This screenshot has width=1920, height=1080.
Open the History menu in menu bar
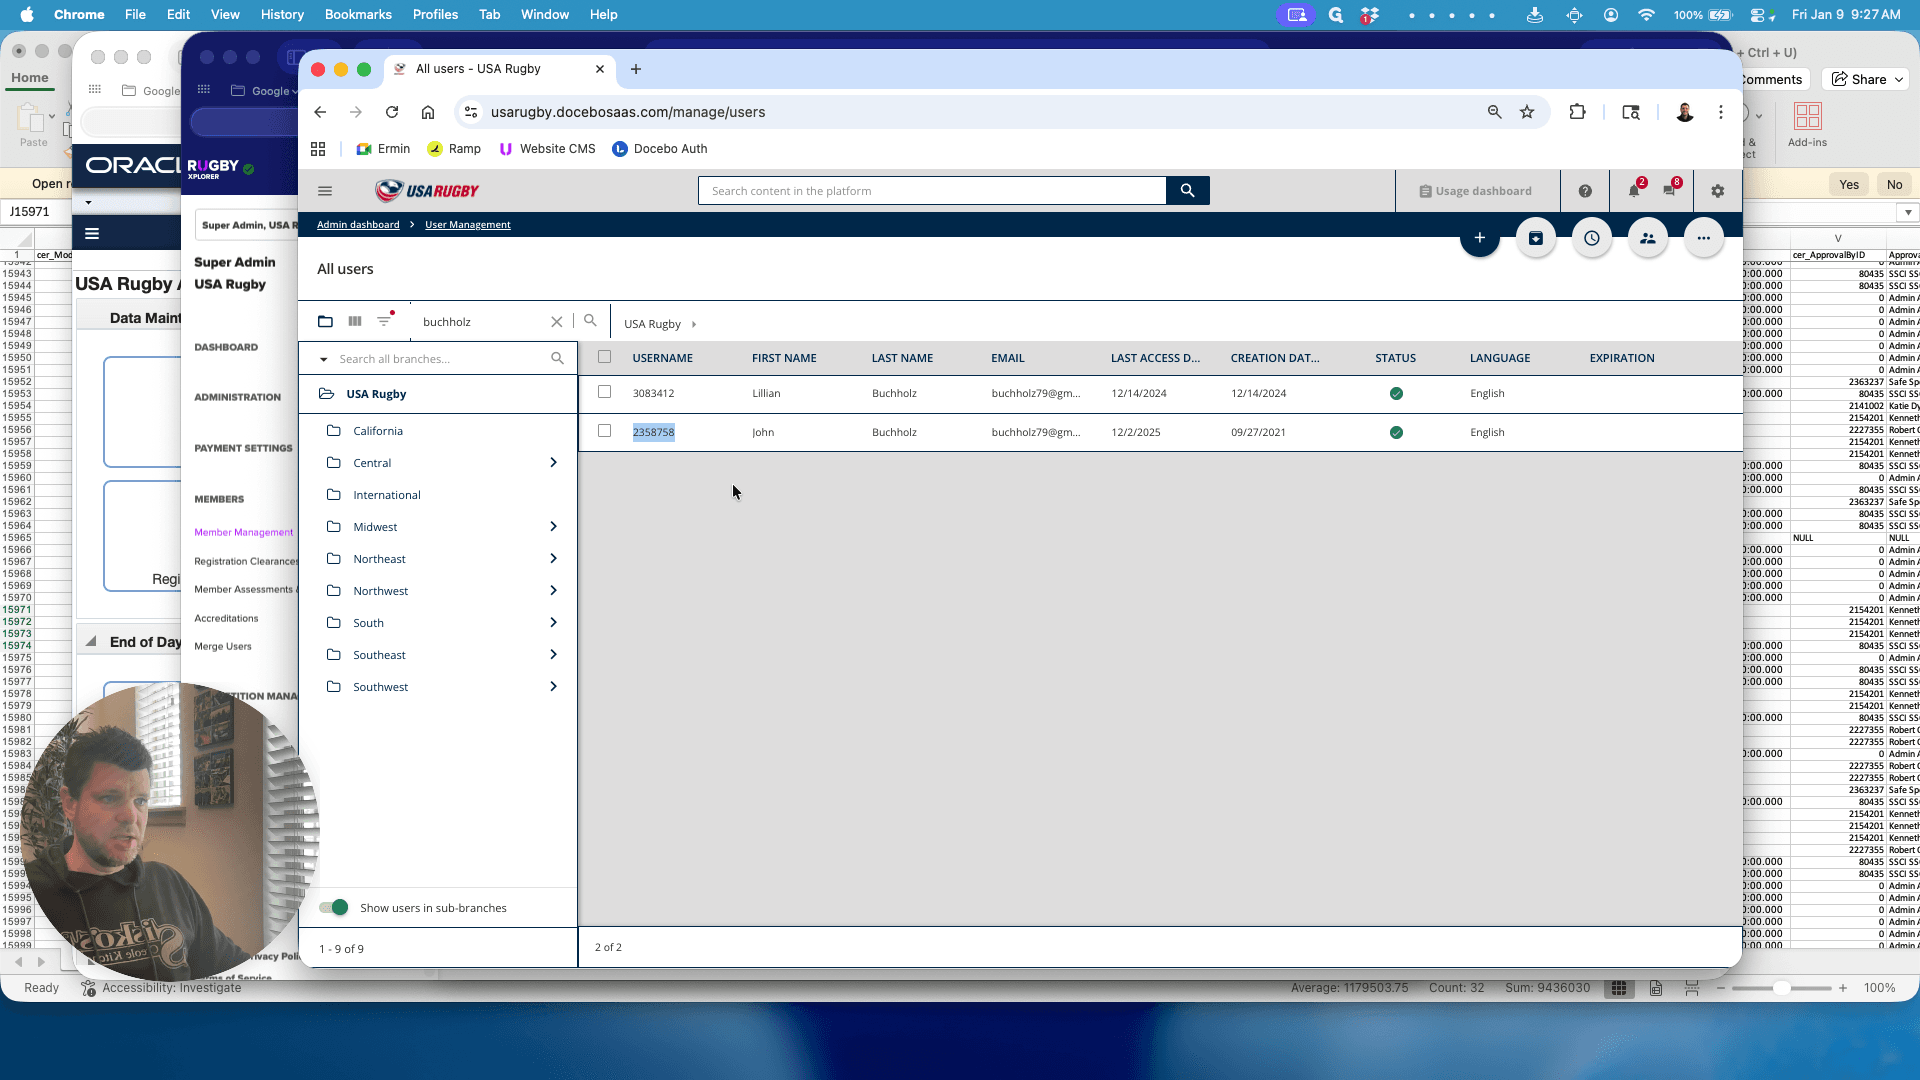tap(282, 14)
